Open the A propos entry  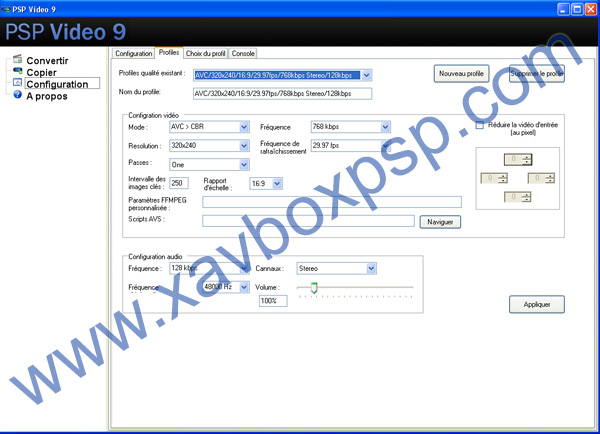pos(47,96)
